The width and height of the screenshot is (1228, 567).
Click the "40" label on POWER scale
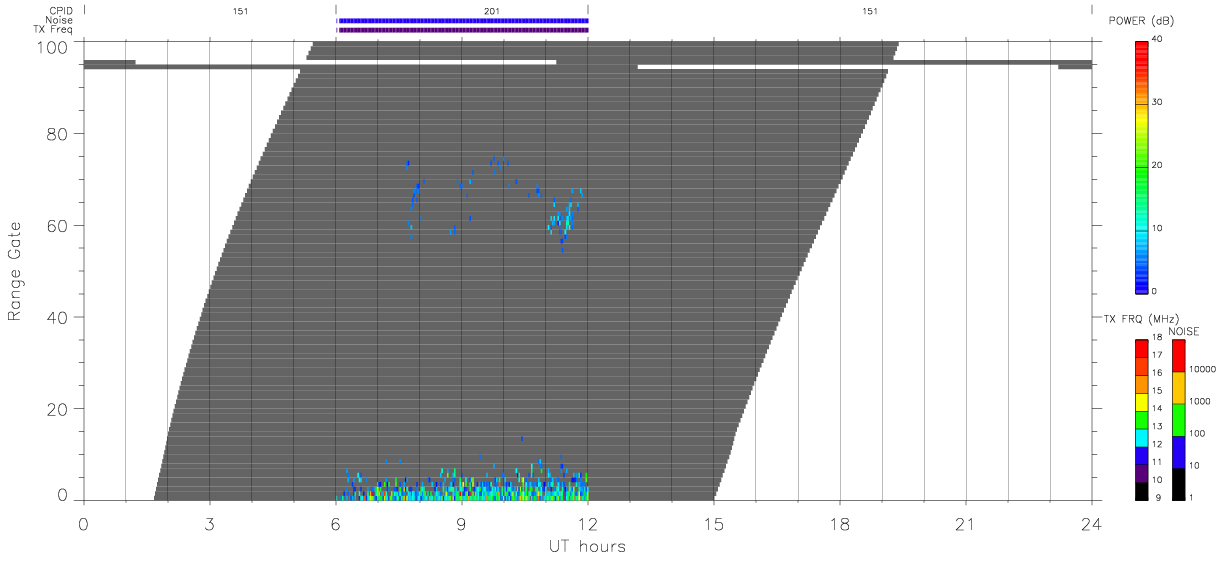(x=1158, y=39)
